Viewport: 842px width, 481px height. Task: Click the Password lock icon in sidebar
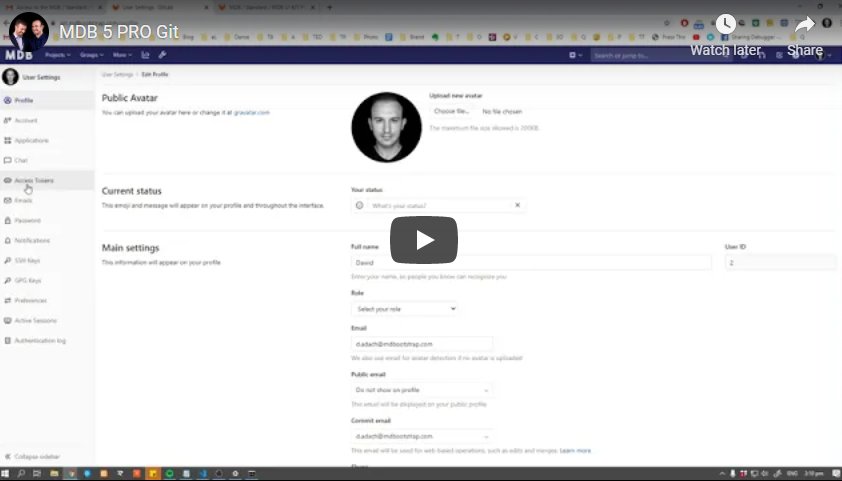click(8, 220)
